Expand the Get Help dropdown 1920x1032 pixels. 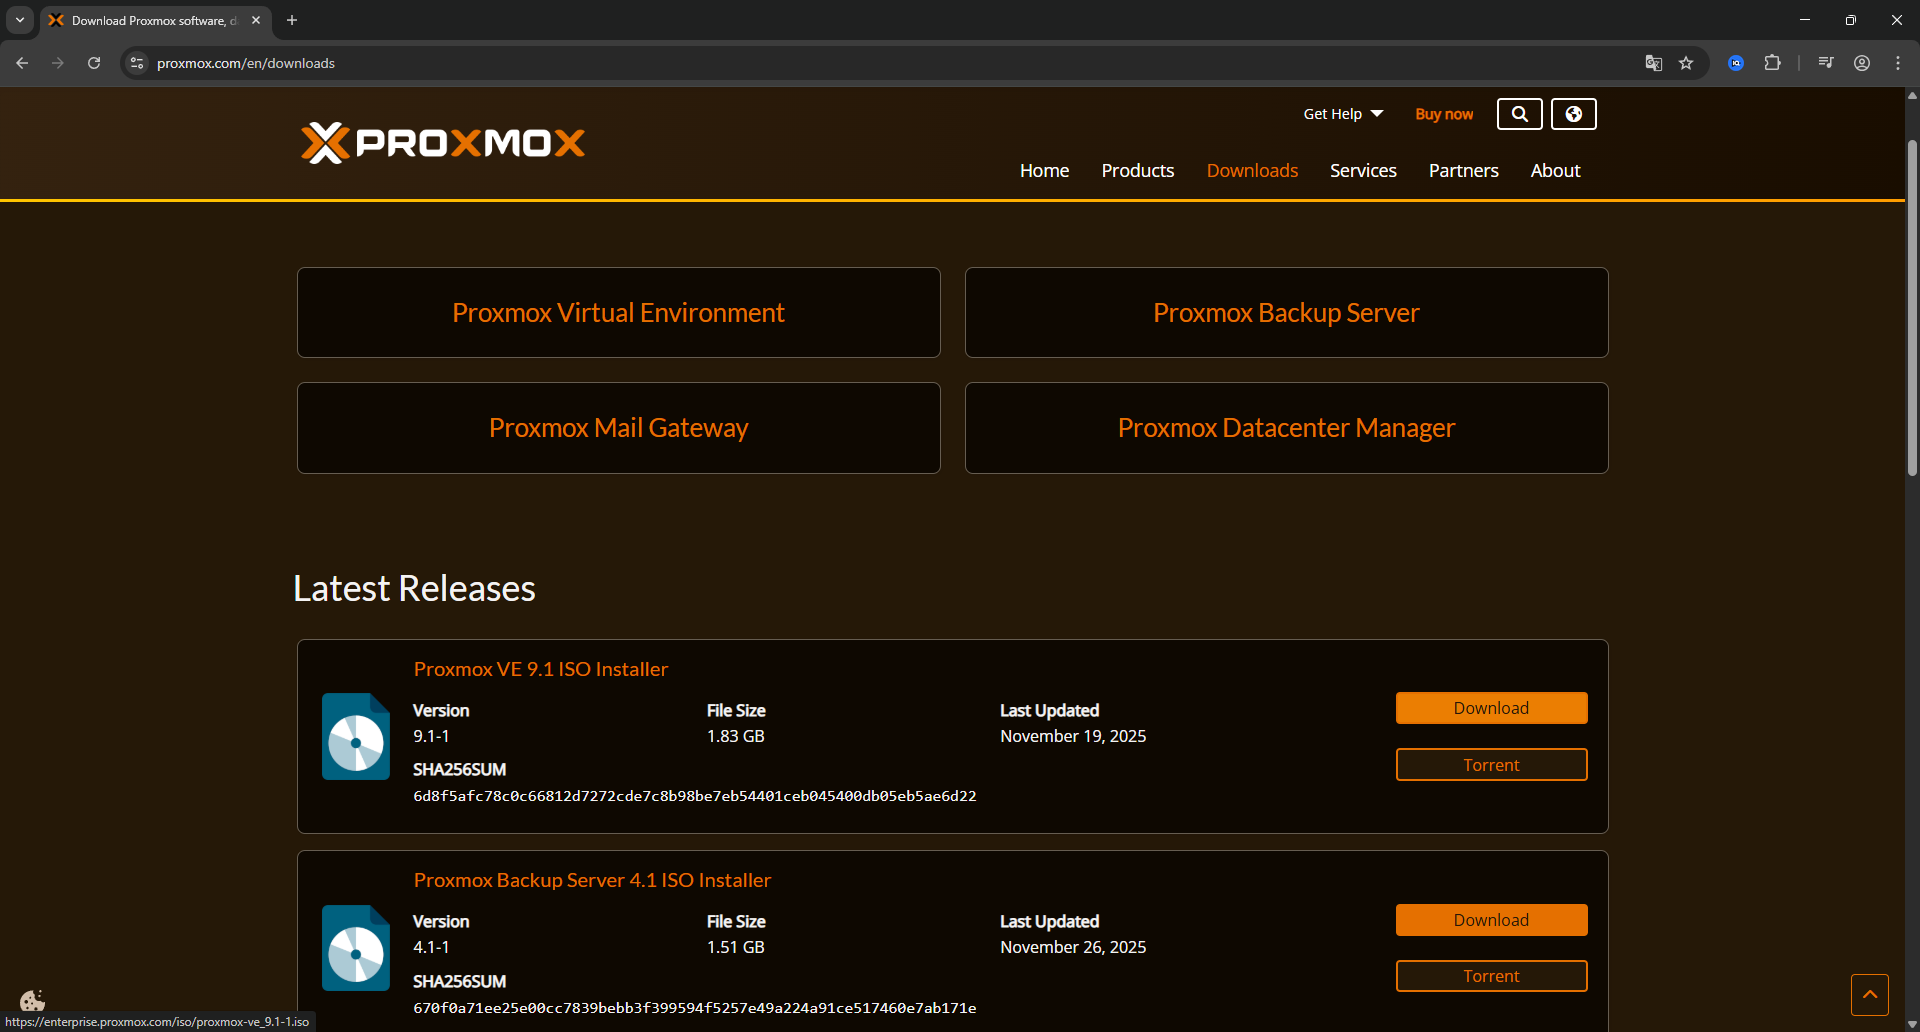click(1341, 114)
